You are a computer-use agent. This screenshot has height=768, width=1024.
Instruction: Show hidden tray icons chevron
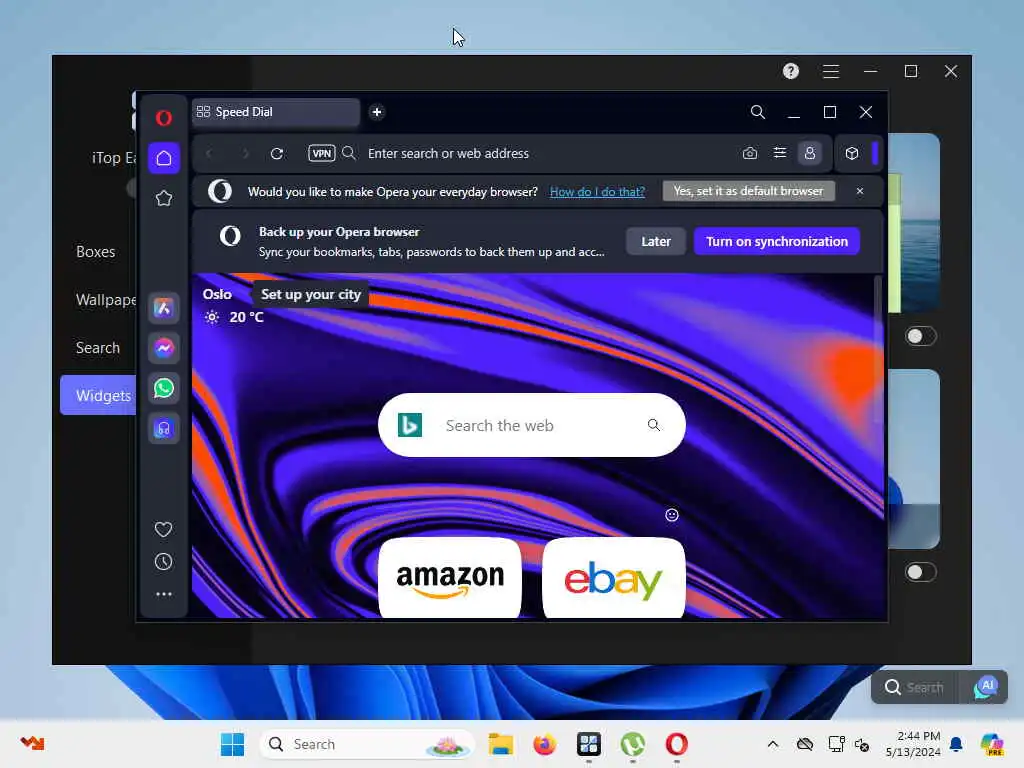(773, 744)
